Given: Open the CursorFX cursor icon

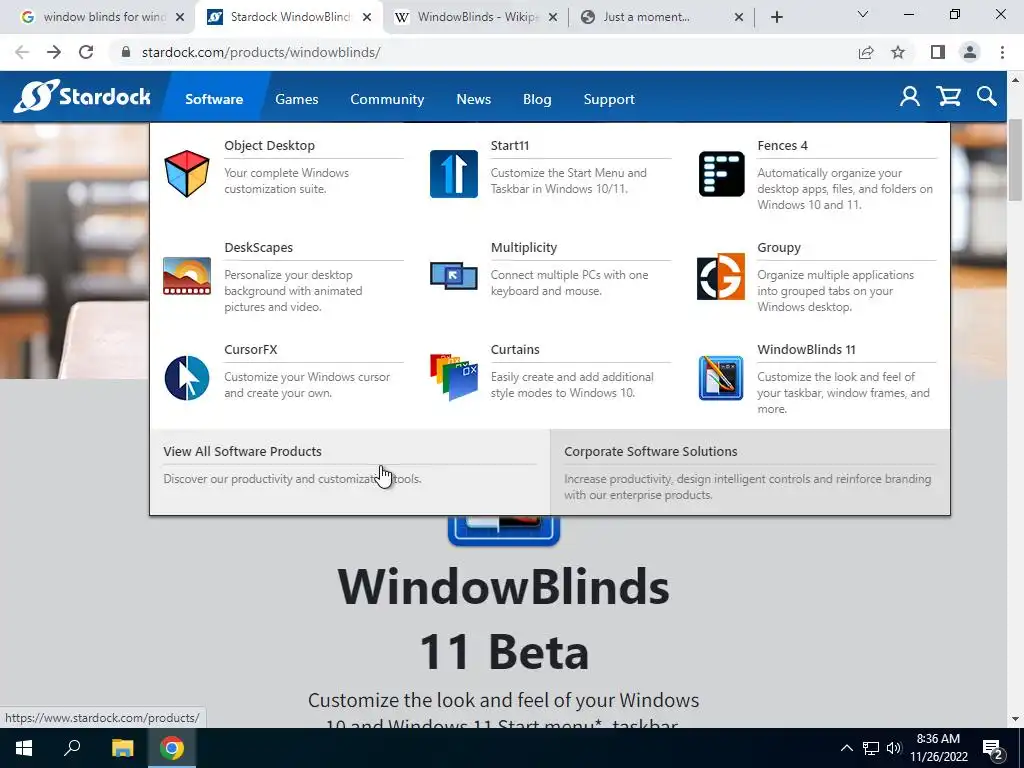Looking at the screenshot, I should tap(187, 377).
